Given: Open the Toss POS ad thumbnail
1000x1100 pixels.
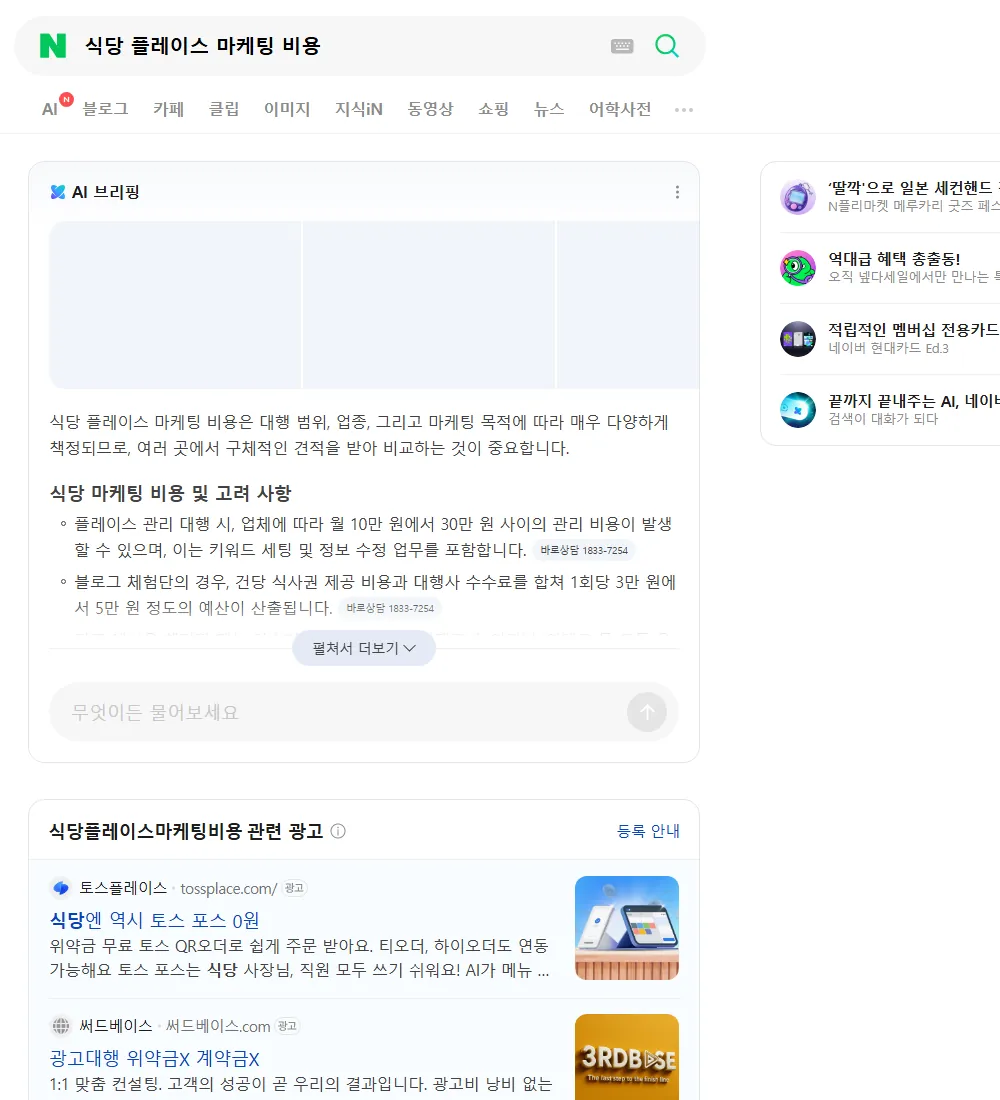Looking at the screenshot, I should click(627, 927).
